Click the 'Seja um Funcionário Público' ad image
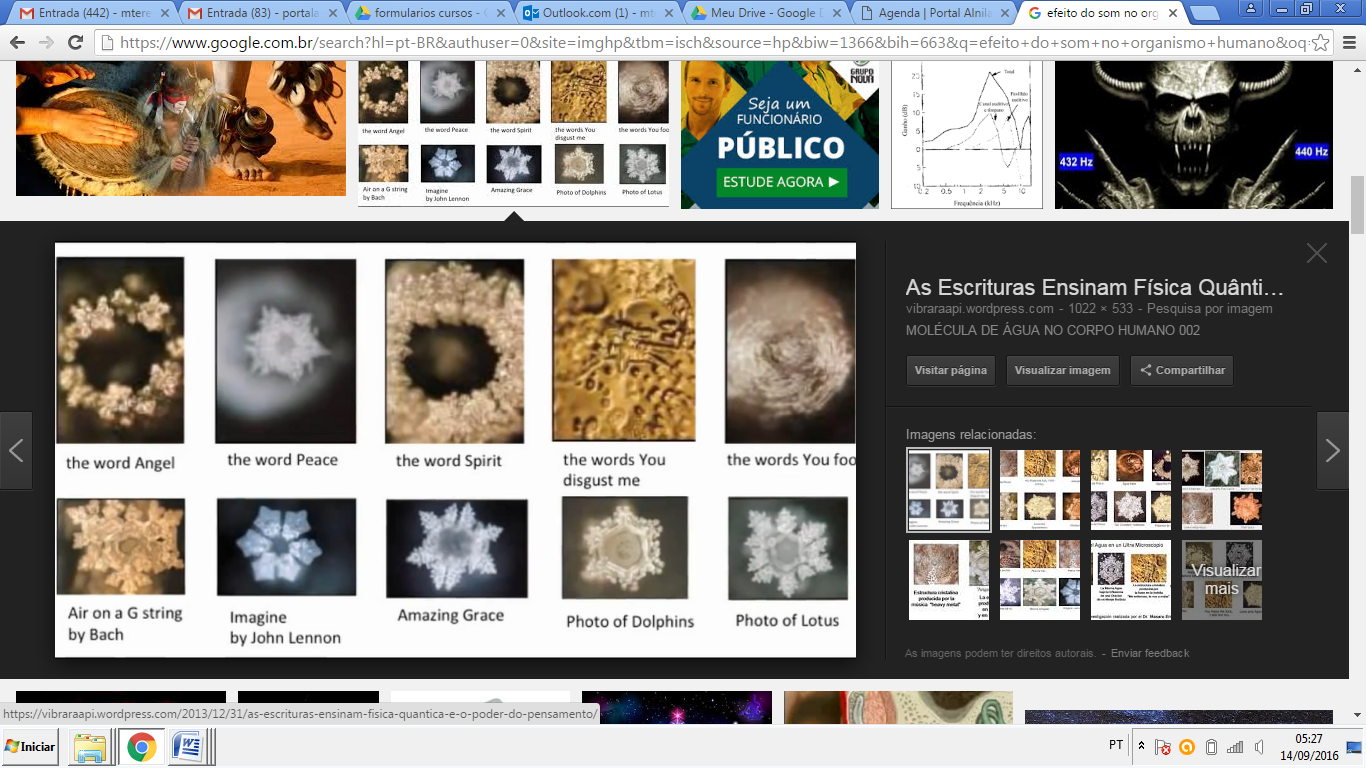Screen dimensions: 1366x768 780,135
